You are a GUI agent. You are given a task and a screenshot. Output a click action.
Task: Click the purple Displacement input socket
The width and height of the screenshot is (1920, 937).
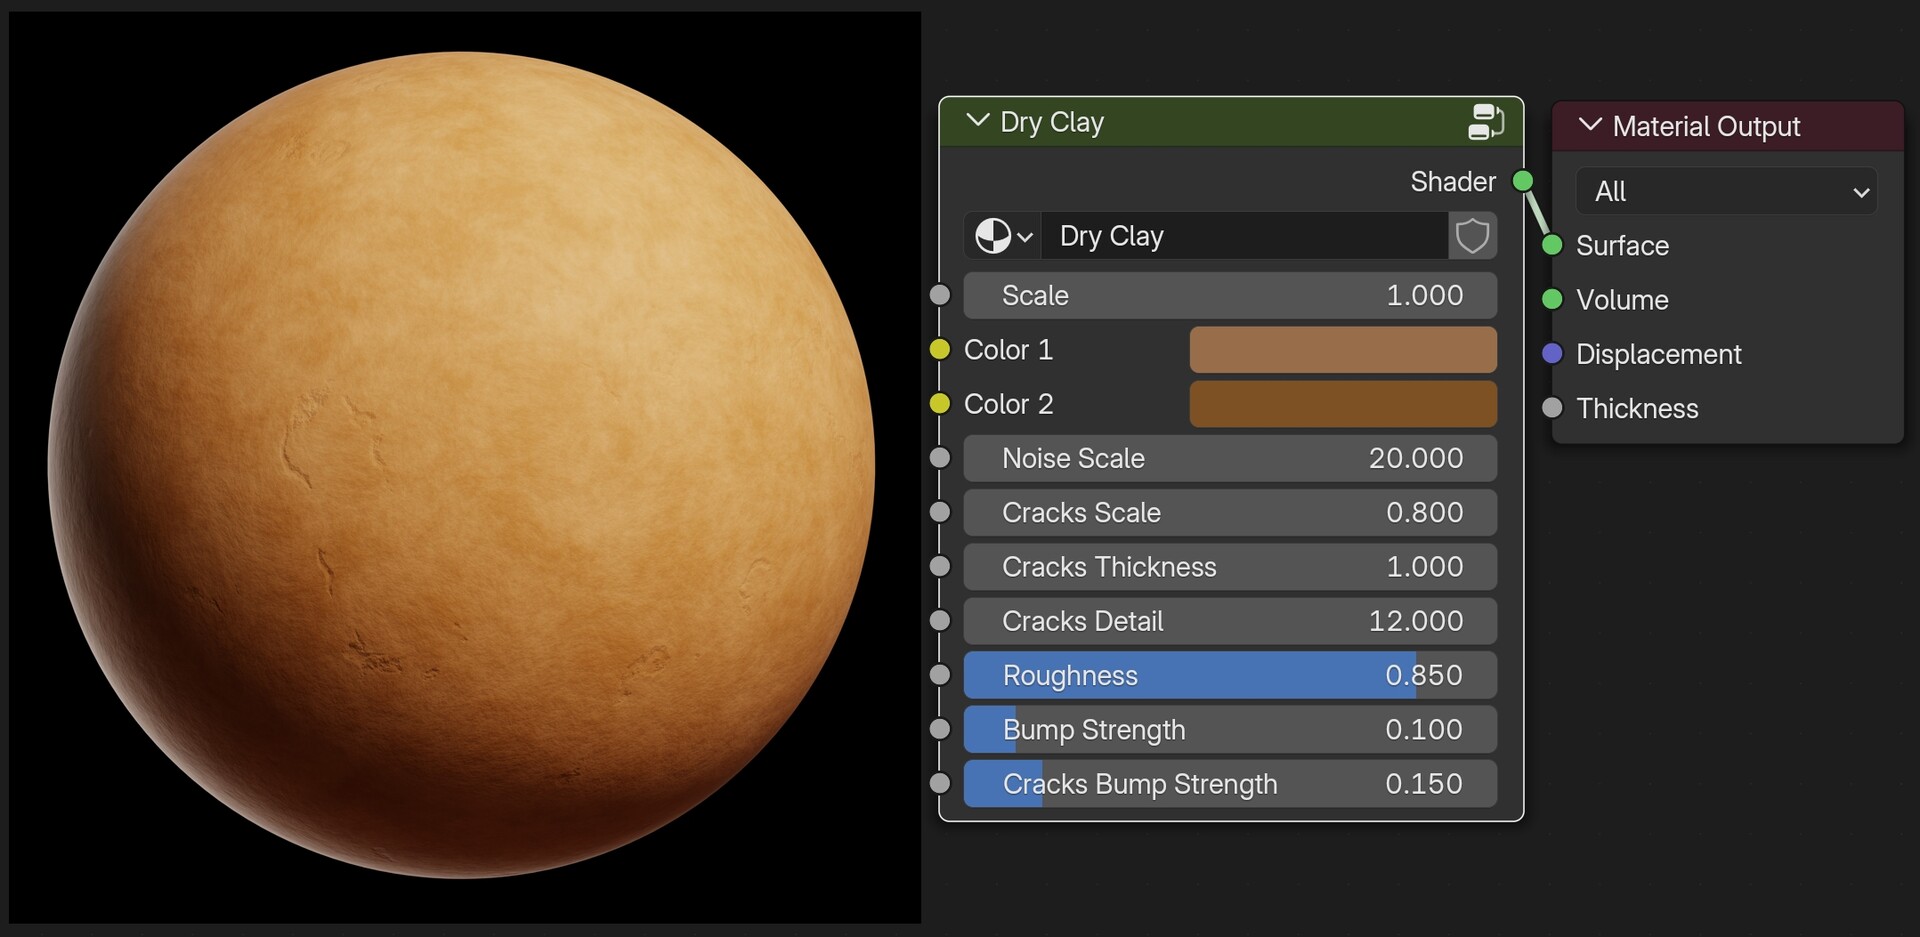tap(1551, 353)
